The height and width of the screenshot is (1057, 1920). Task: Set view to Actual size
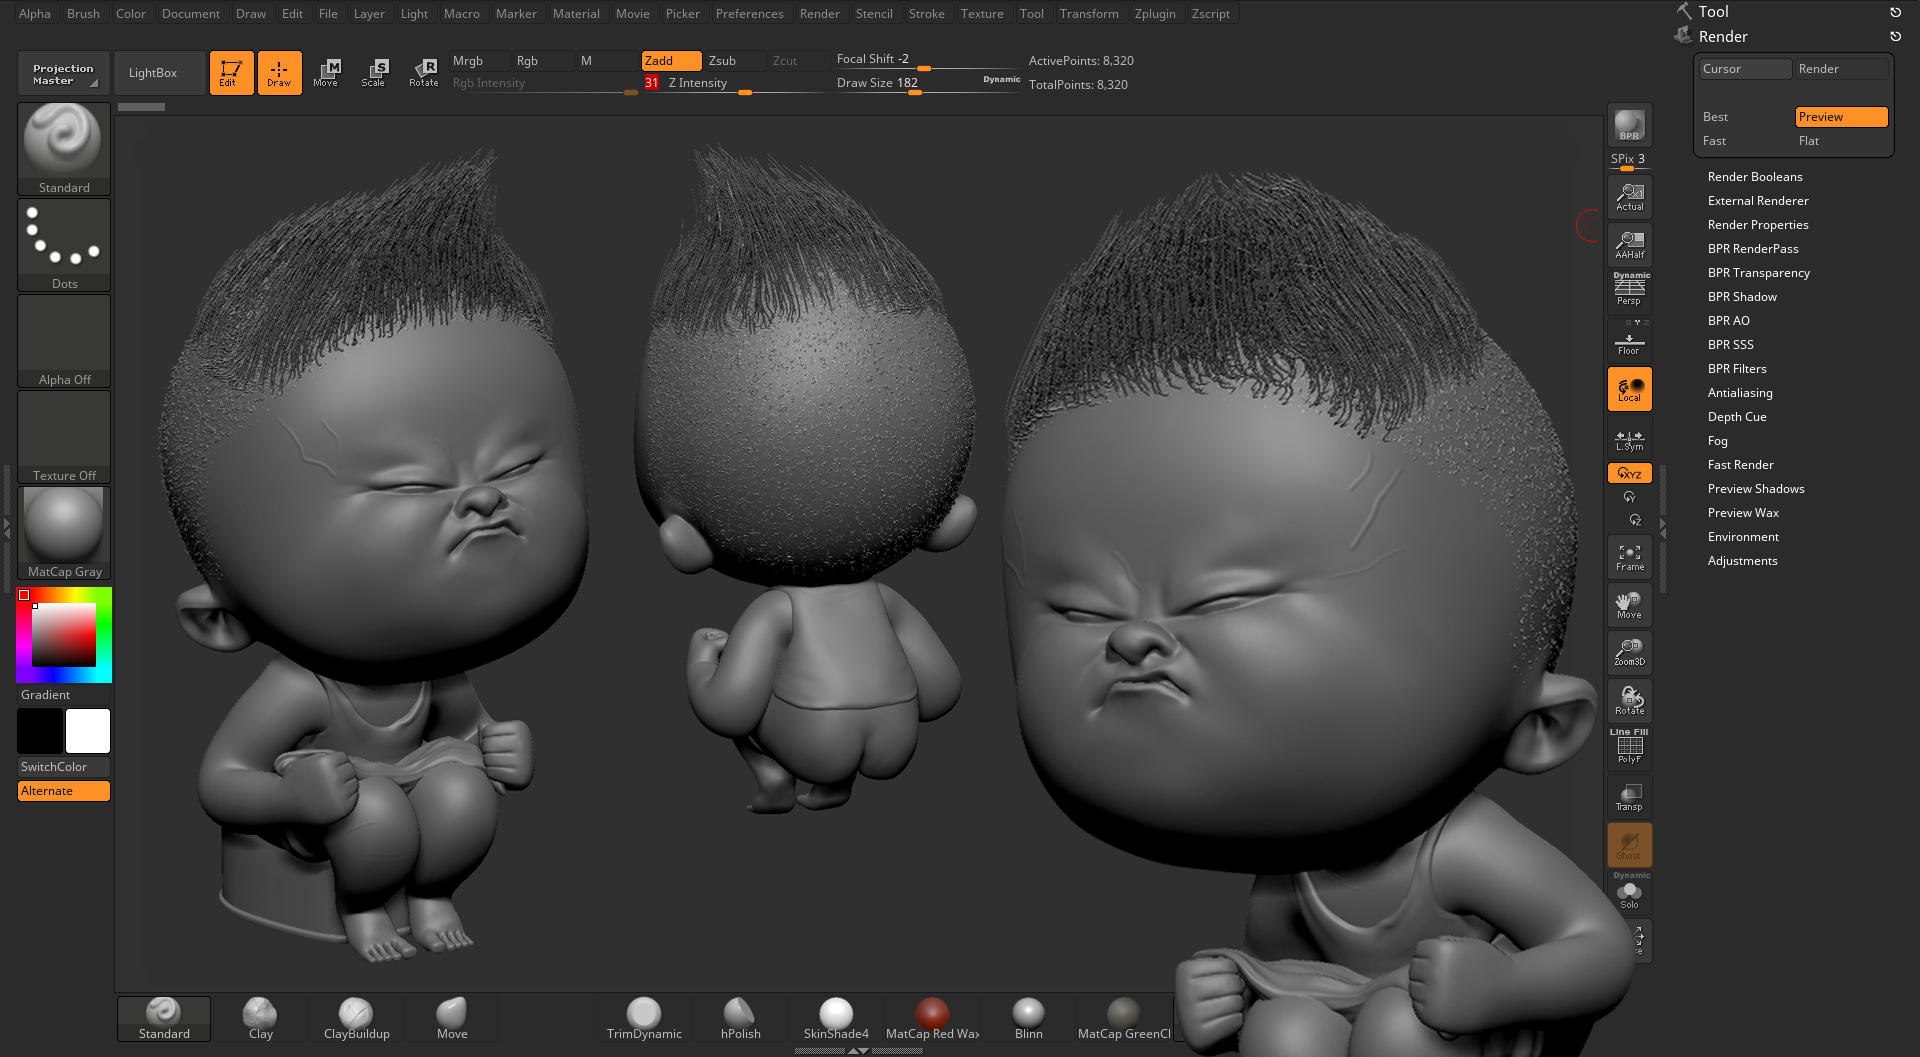tap(1629, 197)
